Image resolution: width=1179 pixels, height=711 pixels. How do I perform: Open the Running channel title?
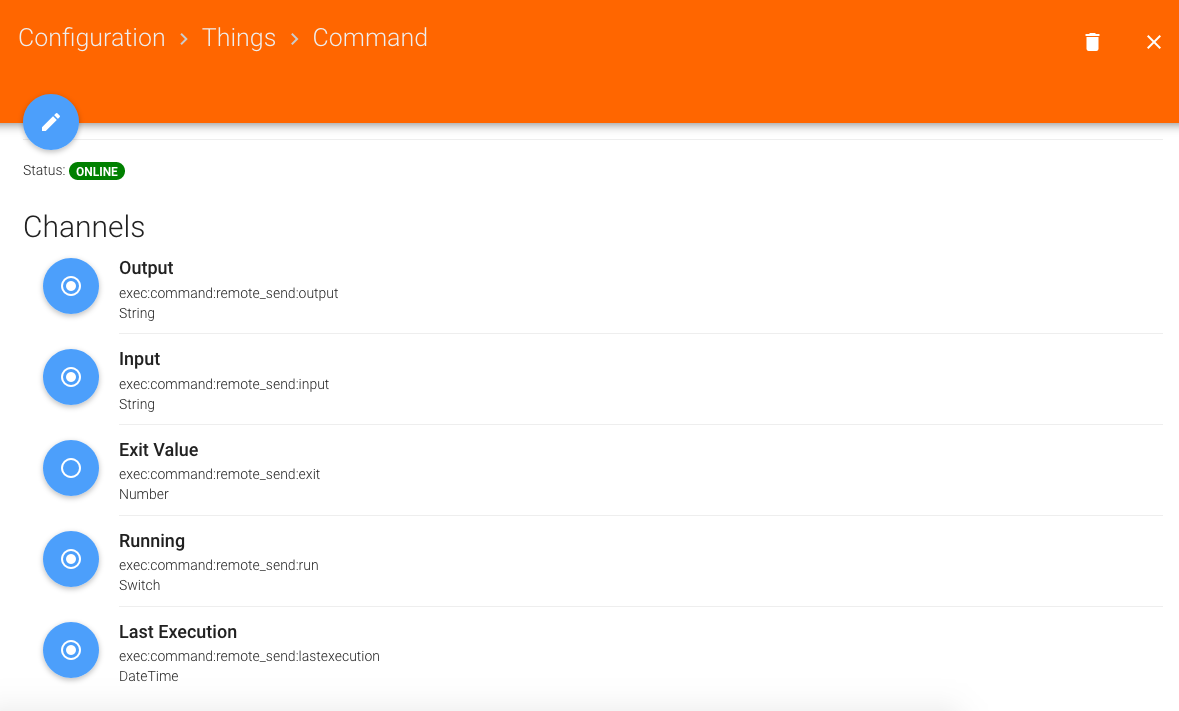tap(152, 541)
